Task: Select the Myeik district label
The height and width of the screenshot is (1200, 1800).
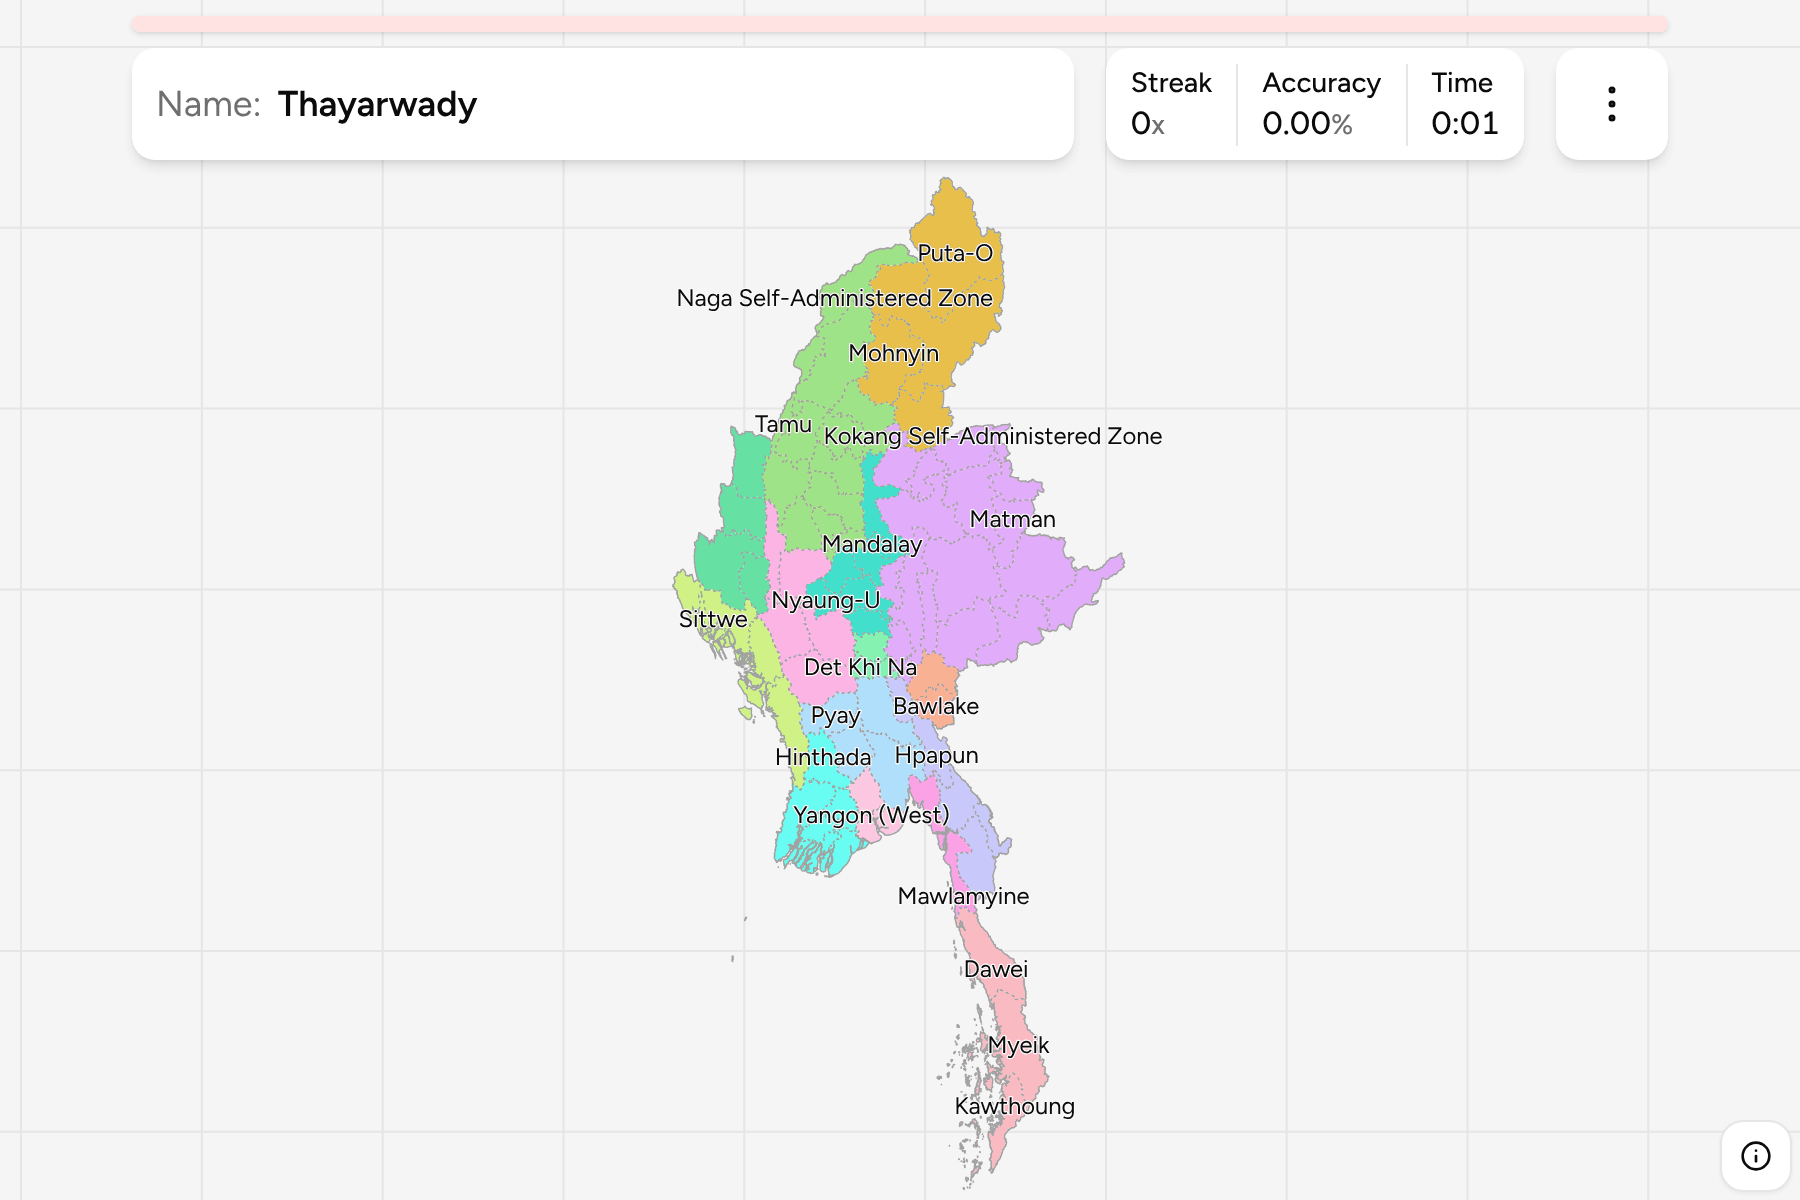Action: tap(1018, 1045)
